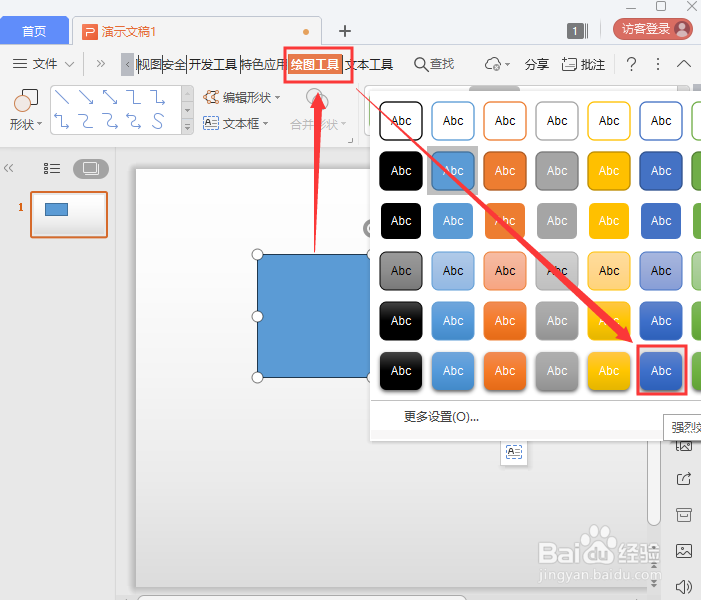Expand the 文件 menu arrow

tap(69, 64)
